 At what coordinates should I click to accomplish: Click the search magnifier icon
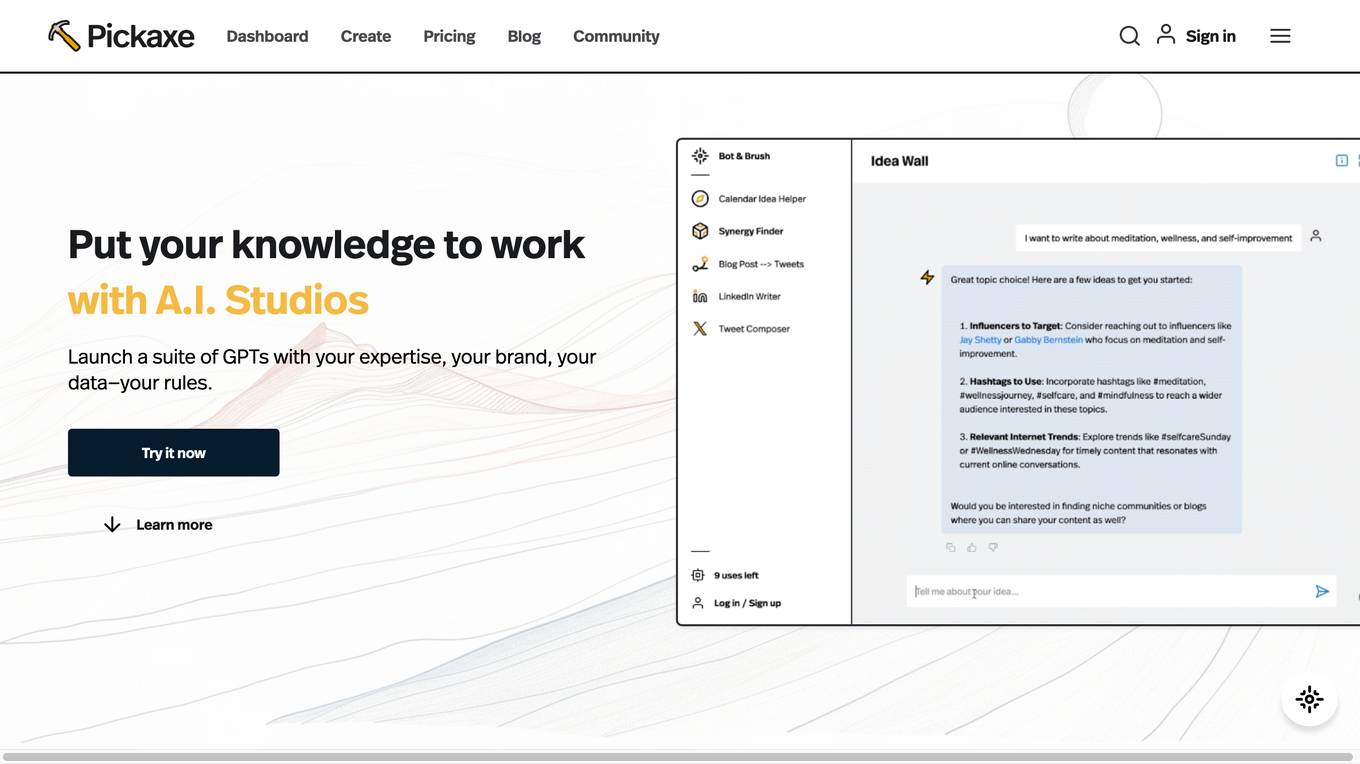click(1129, 36)
